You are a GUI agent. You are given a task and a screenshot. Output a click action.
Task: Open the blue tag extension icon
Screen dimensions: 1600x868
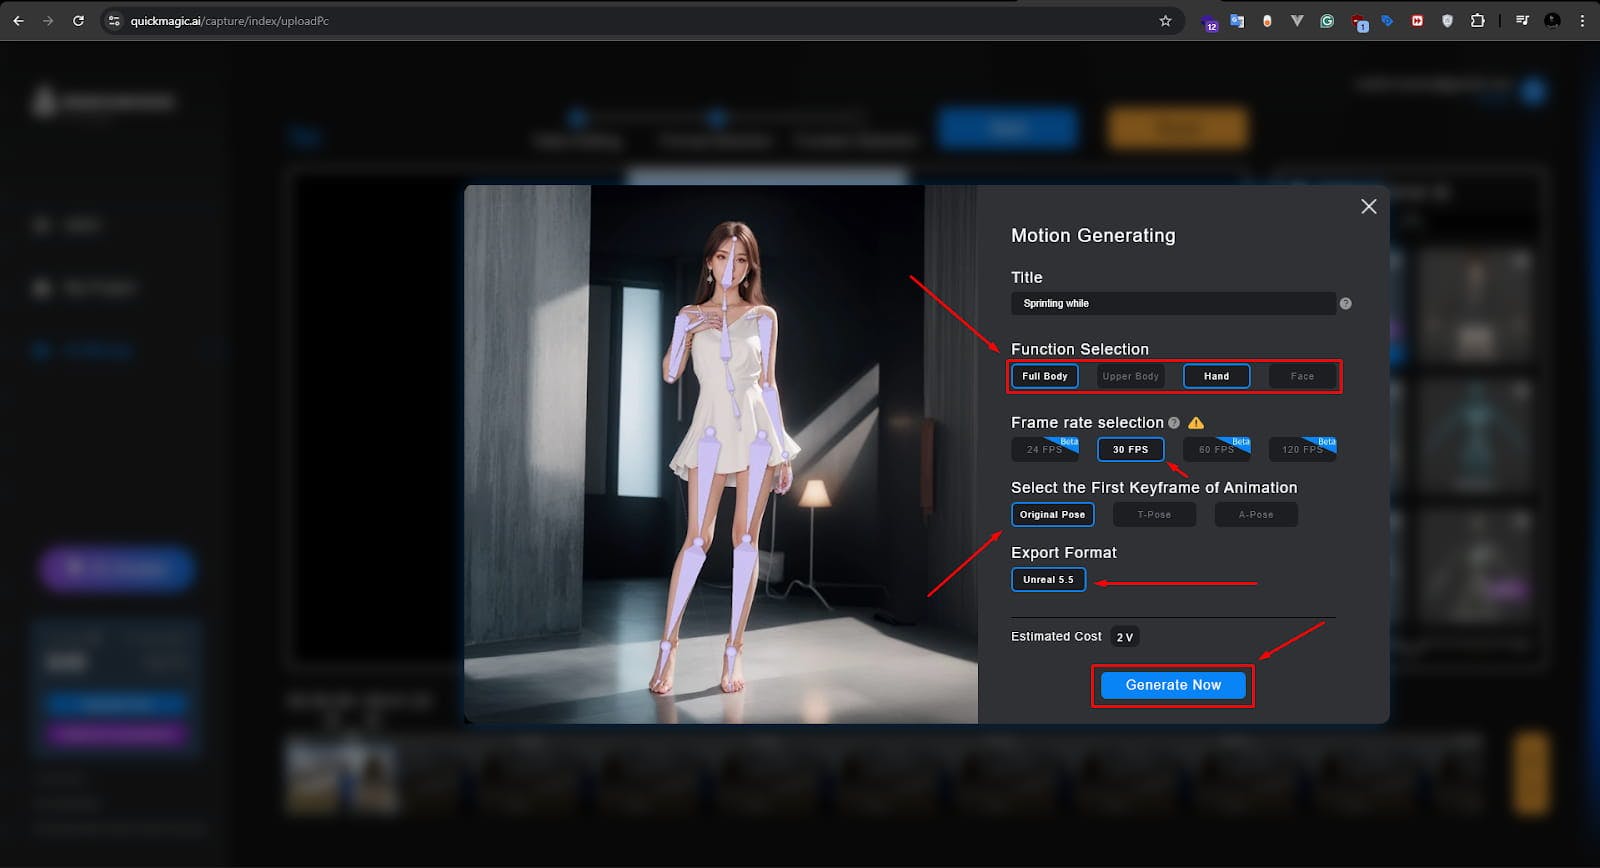click(1387, 20)
